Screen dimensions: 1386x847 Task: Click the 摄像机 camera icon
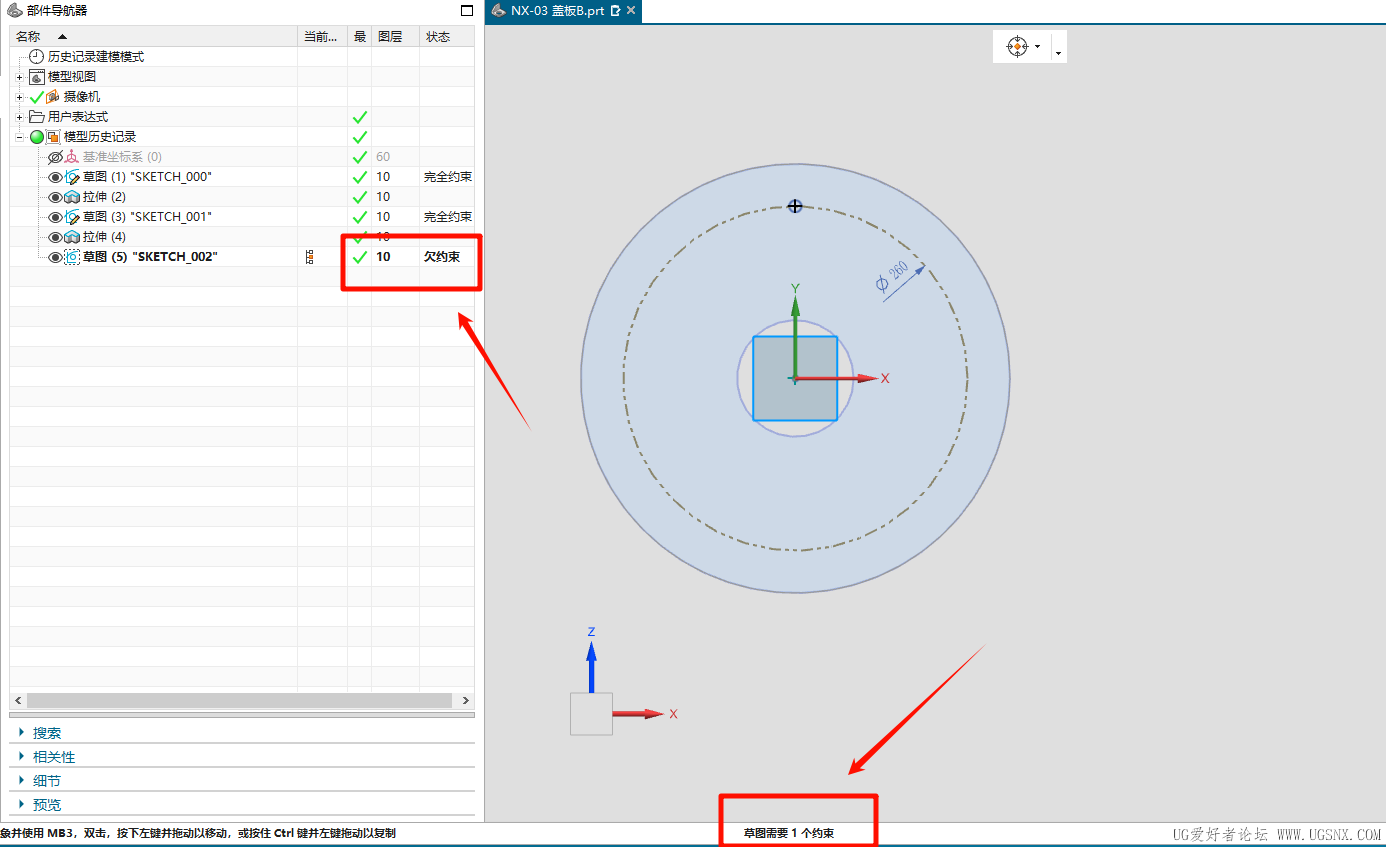pos(54,97)
